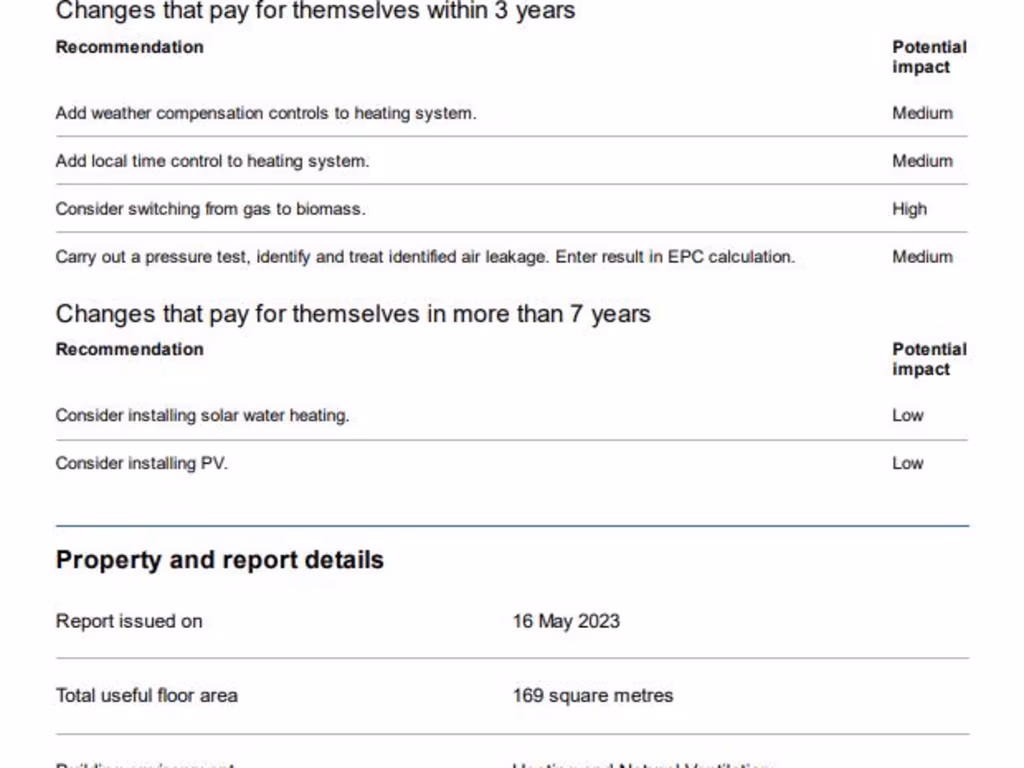This screenshot has height=768, width=1024.
Task: Click the 'Total useful floor area' label
Action: 146,695
